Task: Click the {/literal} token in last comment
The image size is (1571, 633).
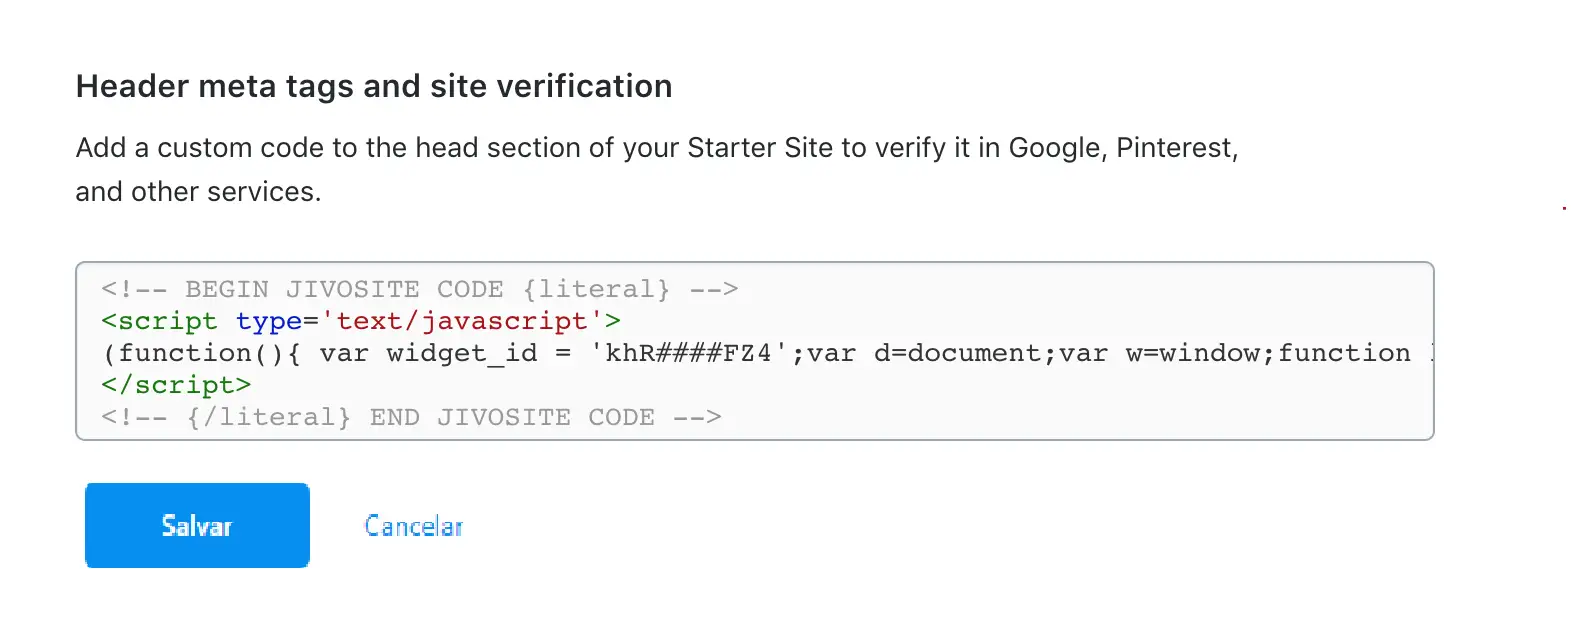Action: [269, 418]
